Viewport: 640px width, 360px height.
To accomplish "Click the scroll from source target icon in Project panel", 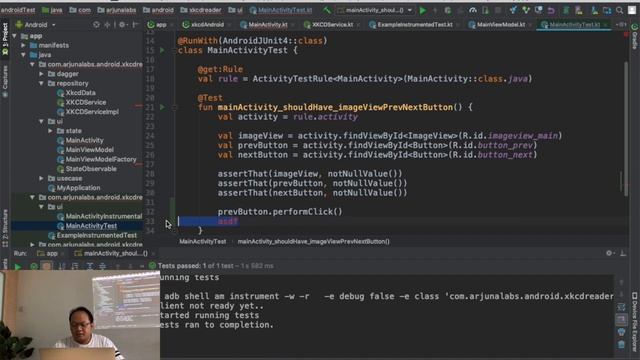I will pos(96,24).
